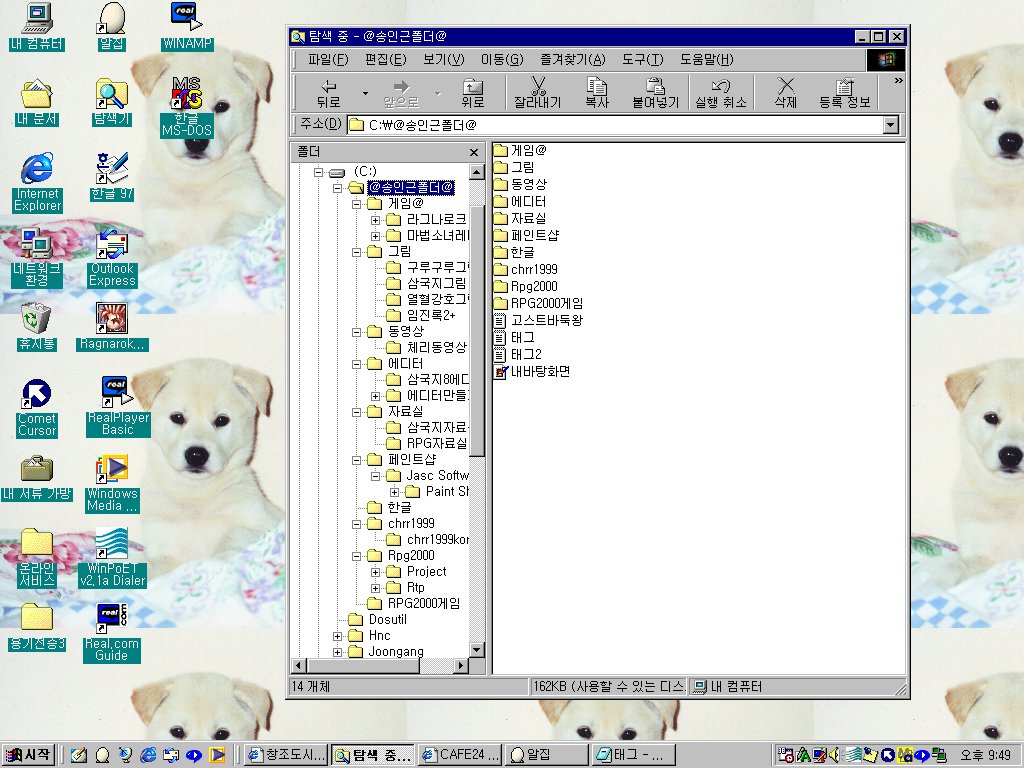Collapse the @송인근폴더@ tree node

click(337, 188)
